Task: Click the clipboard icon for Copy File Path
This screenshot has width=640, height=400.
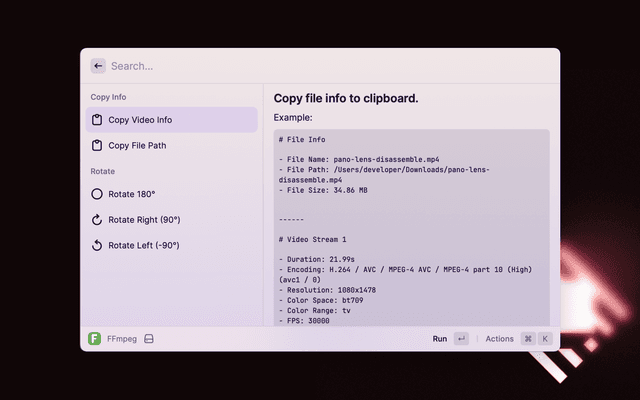Action: click(x=96, y=145)
